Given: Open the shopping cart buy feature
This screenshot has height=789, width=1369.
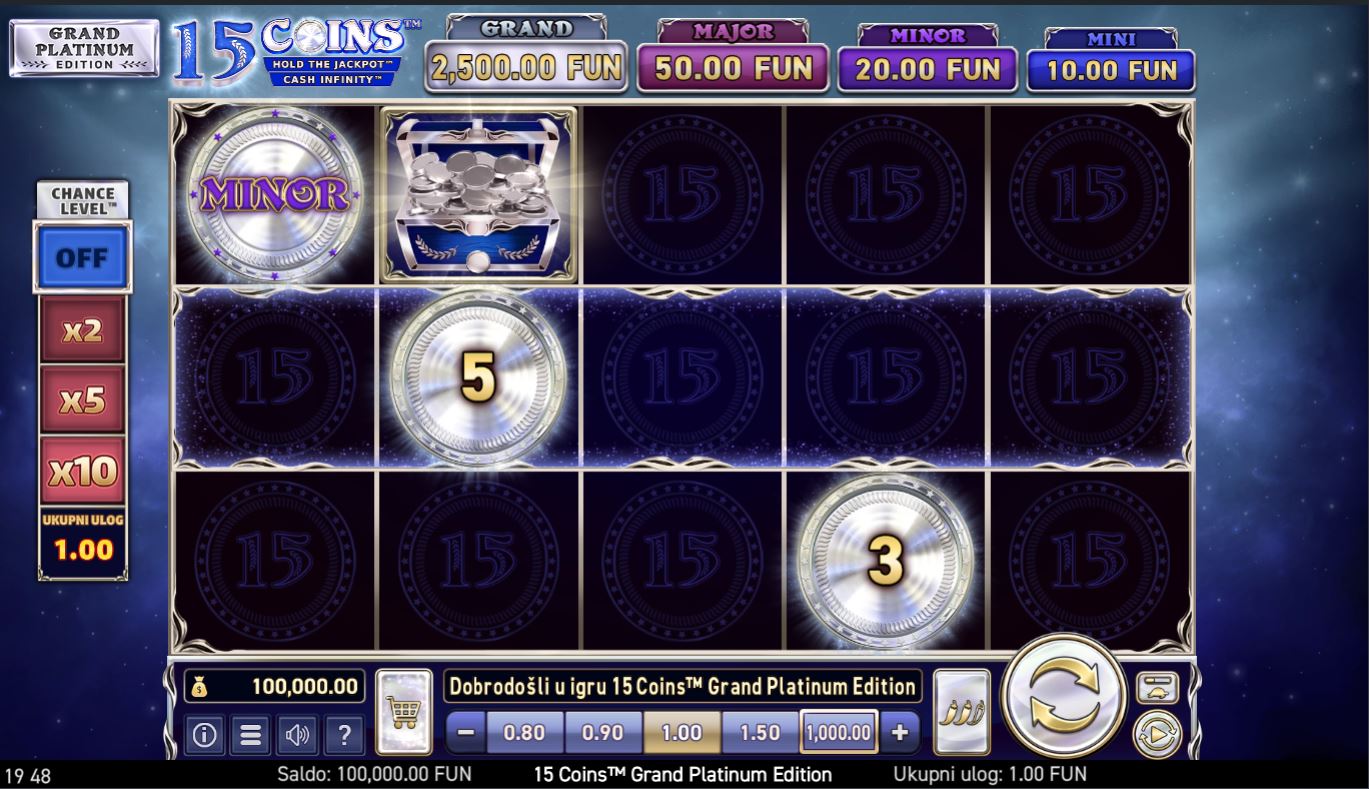Looking at the screenshot, I should pyautogui.click(x=404, y=712).
